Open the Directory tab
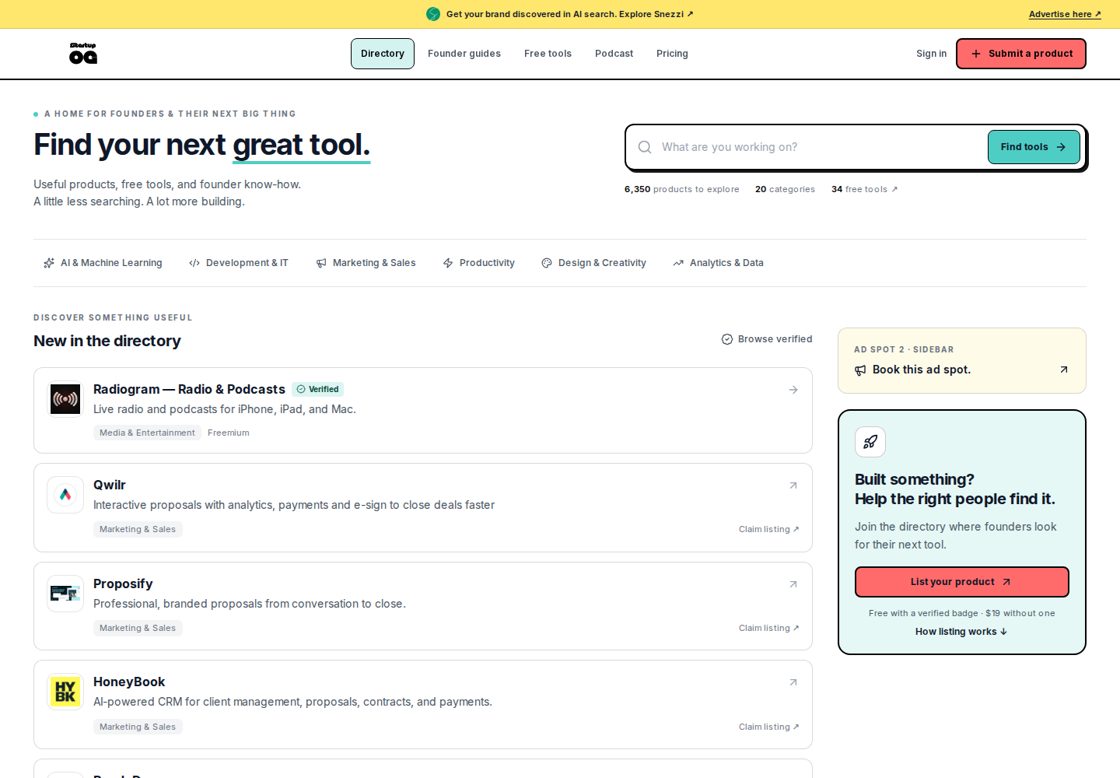The image size is (1120, 778). (x=382, y=54)
